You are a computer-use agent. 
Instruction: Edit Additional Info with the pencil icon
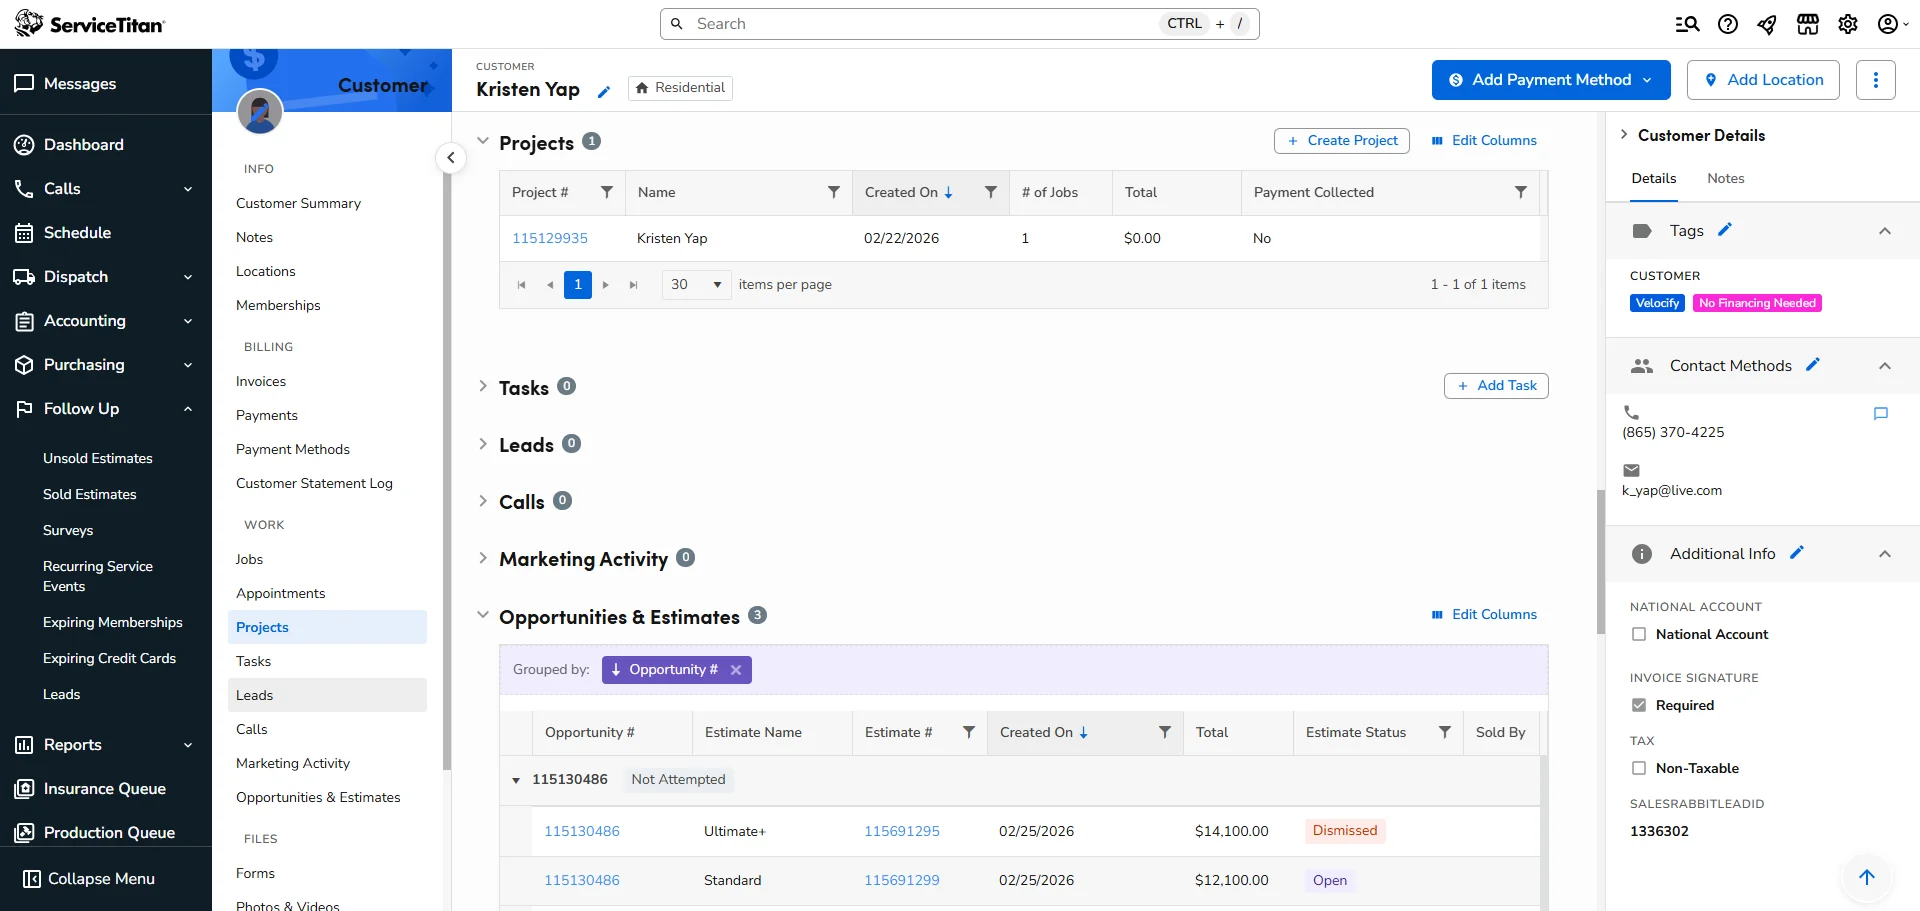(x=1797, y=552)
